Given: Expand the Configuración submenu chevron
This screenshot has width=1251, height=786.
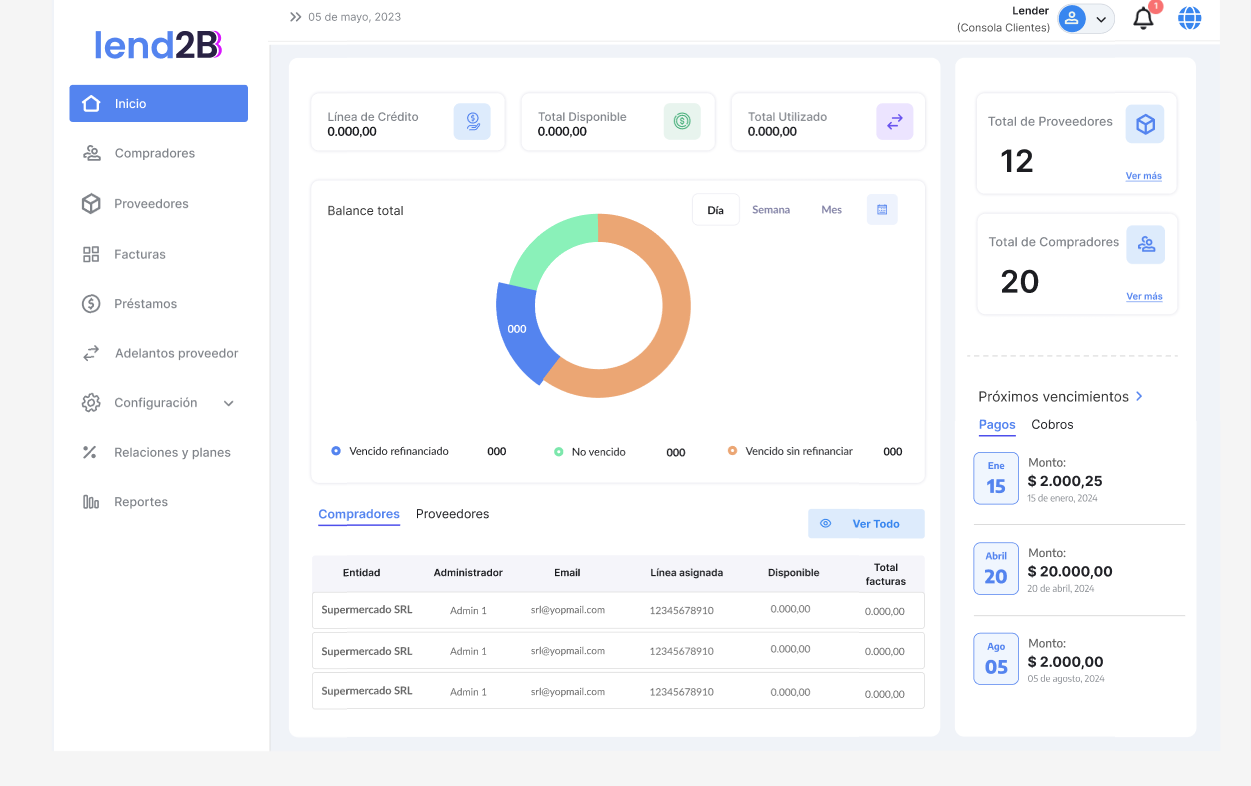Looking at the screenshot, I should pos(228,404).
